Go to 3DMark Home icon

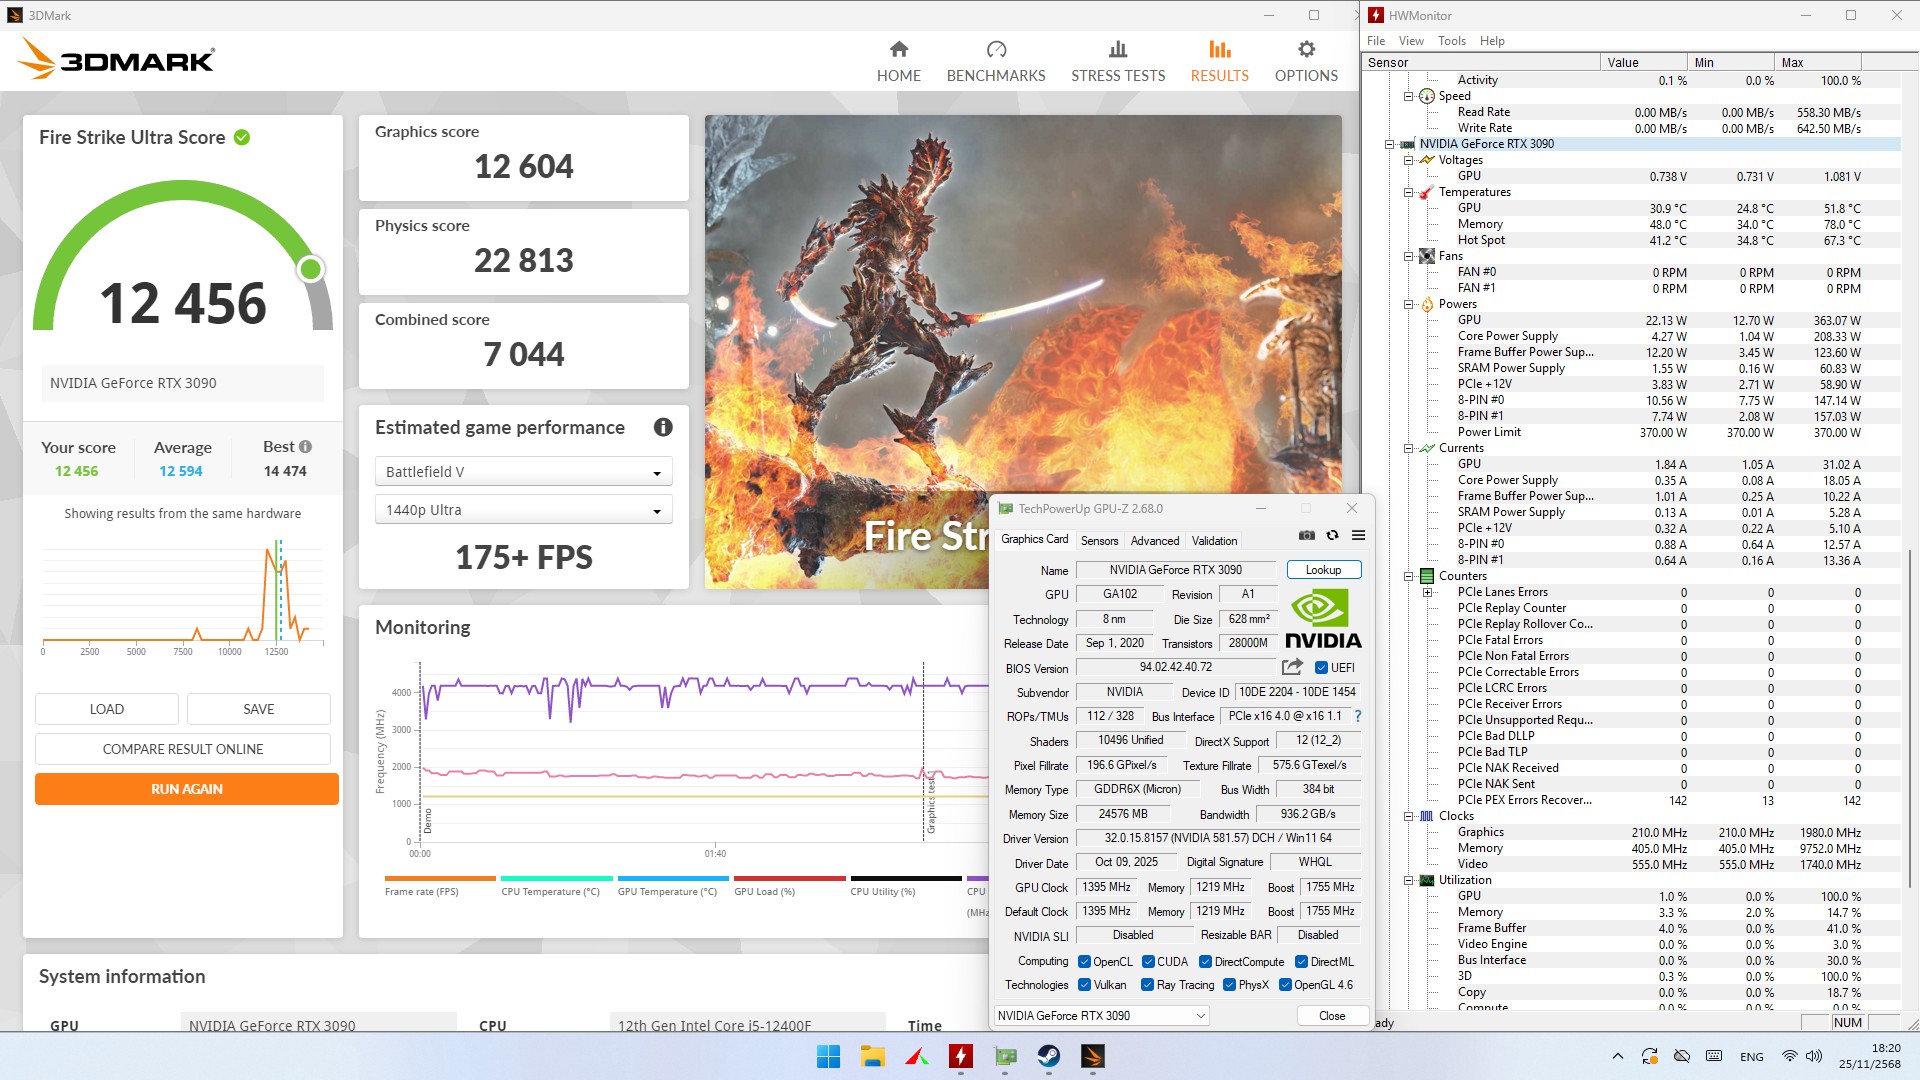click(898, 50)
